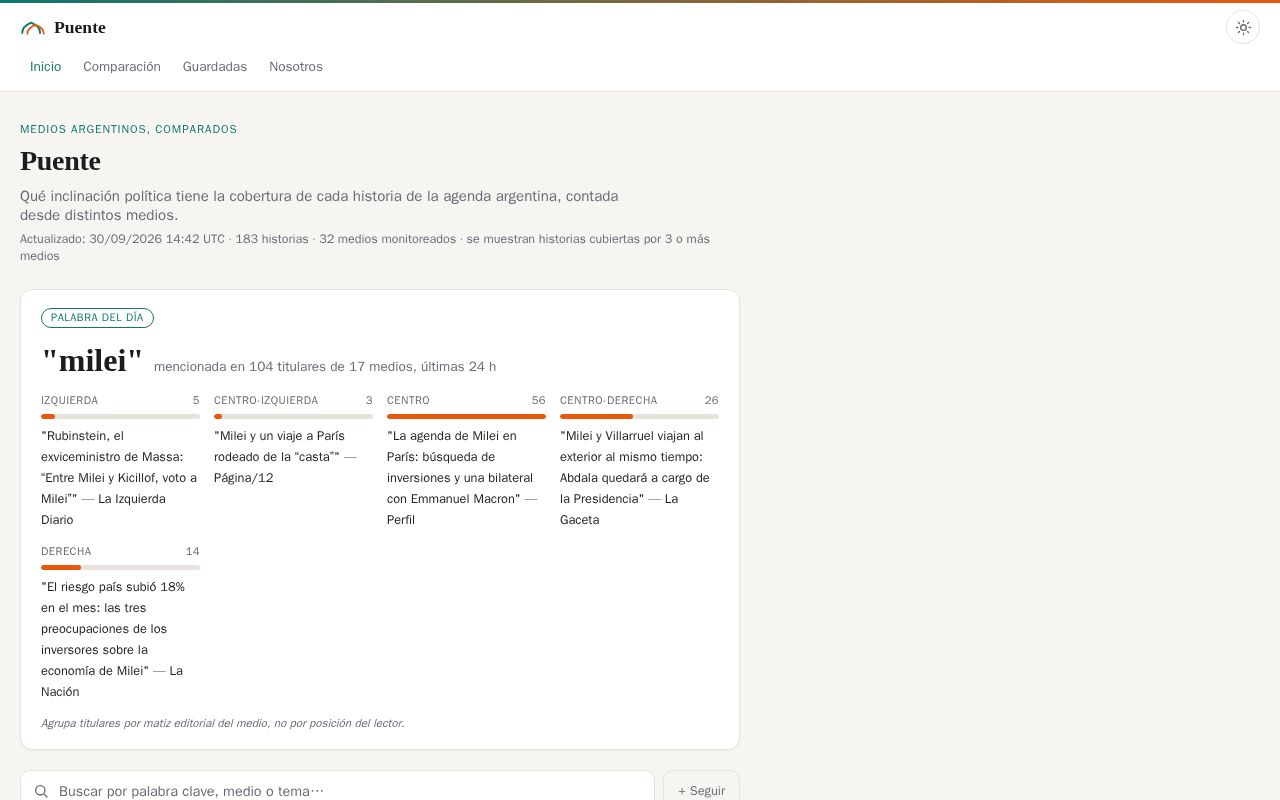Click the CENTRO column label
The height and width of the screenshot is (800, 1280).
point(409,400)
